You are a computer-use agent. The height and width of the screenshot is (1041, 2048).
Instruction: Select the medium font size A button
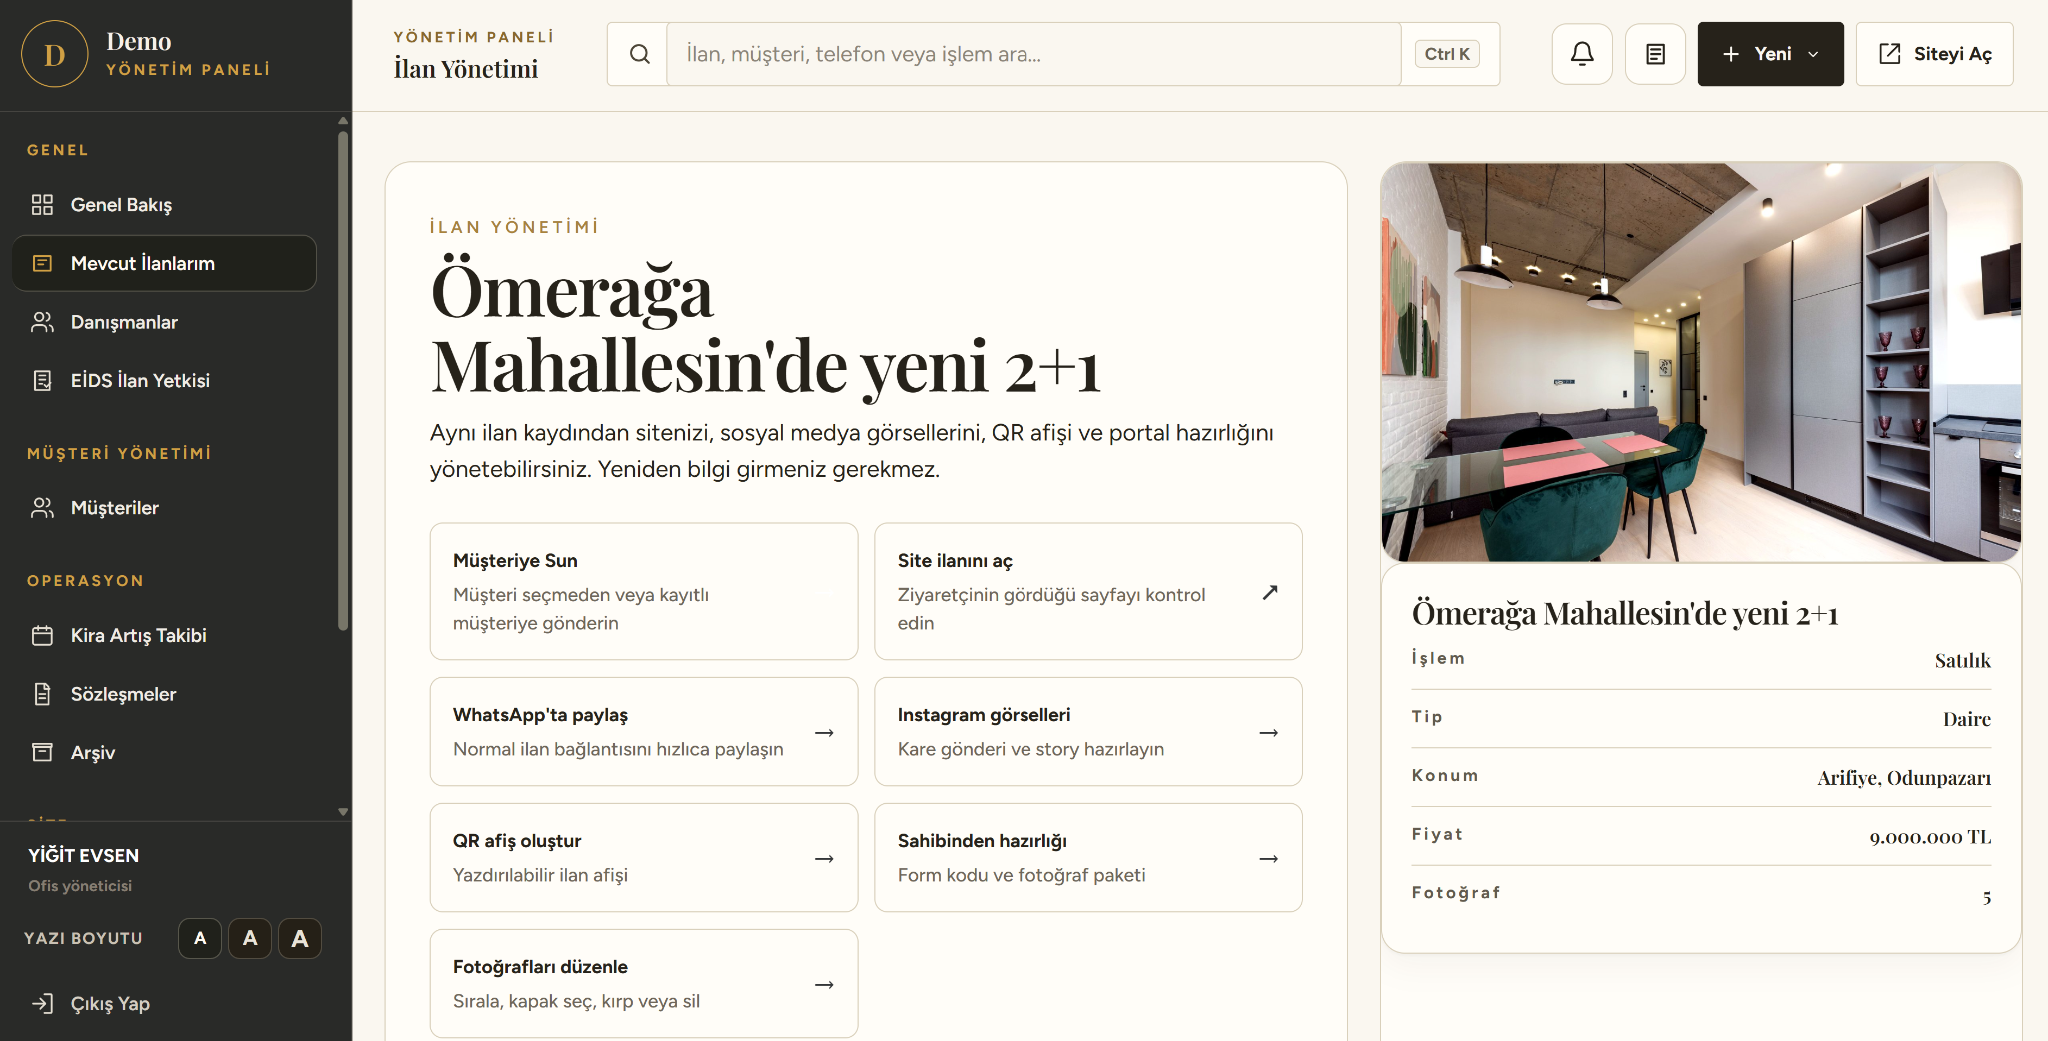coord(250,938)
